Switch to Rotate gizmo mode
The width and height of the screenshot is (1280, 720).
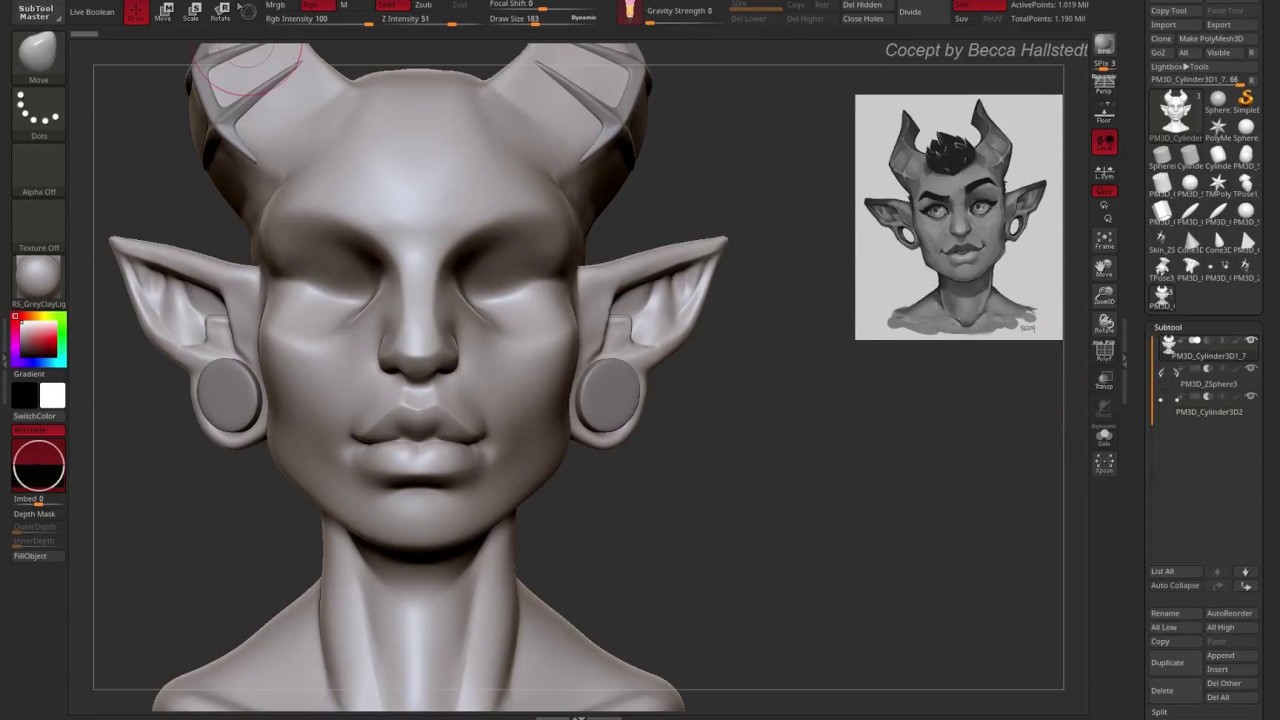click(x=220, y=12)
